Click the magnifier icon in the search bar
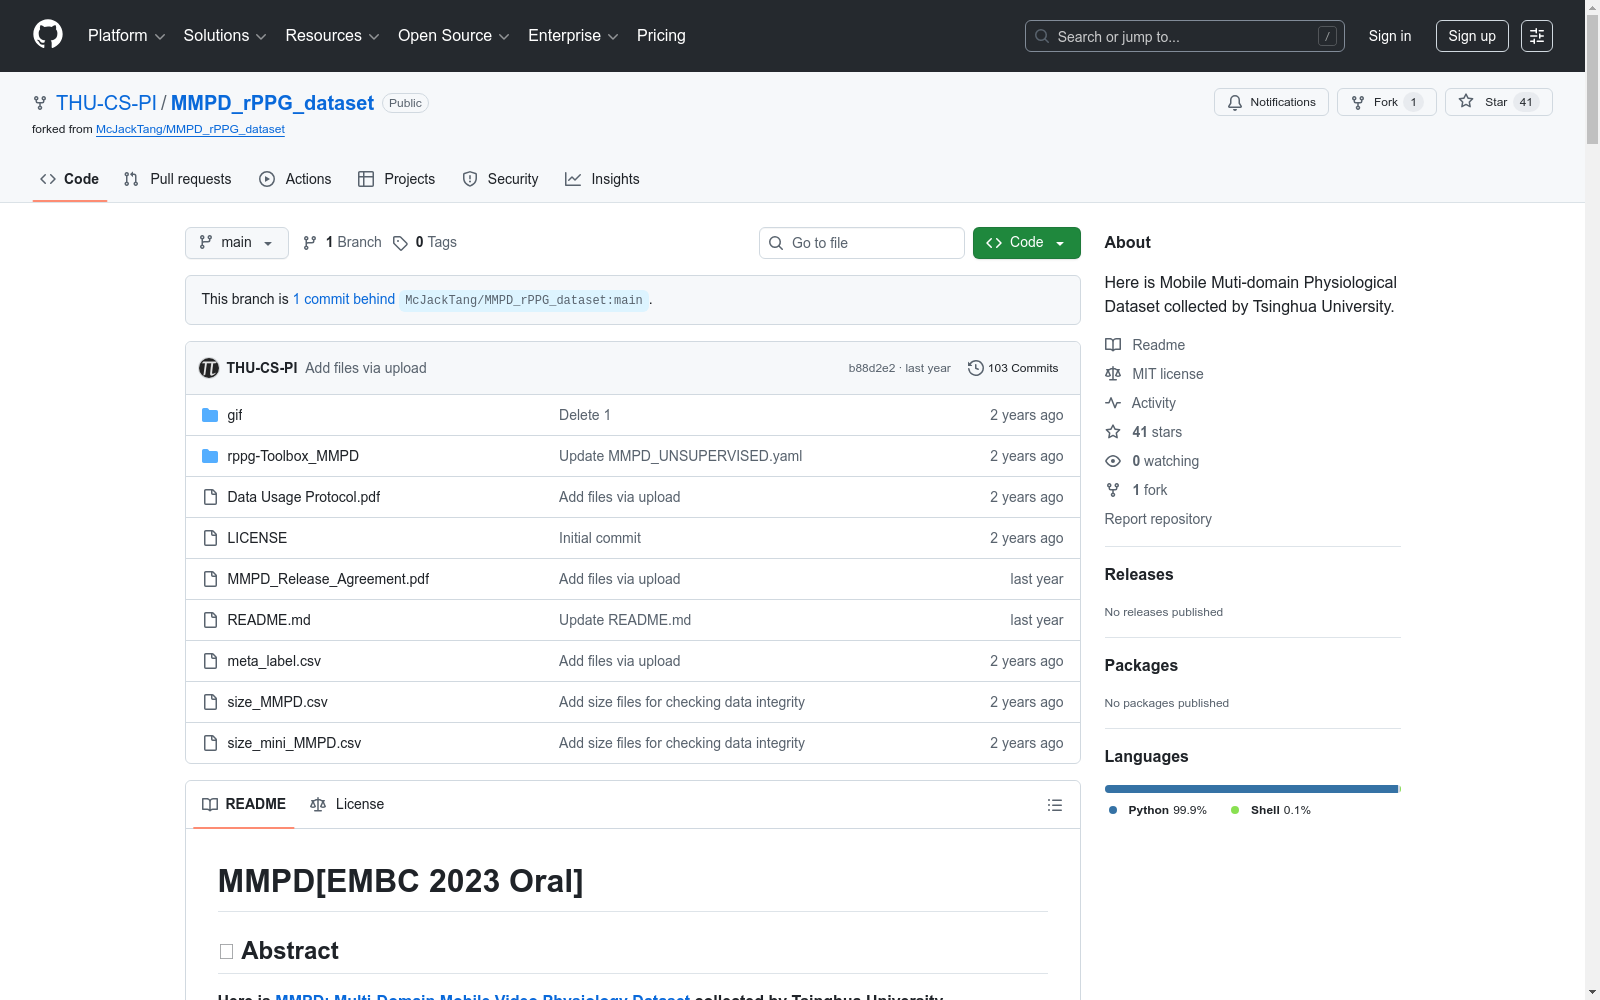The image size is (1600, 1000). 1042,36
